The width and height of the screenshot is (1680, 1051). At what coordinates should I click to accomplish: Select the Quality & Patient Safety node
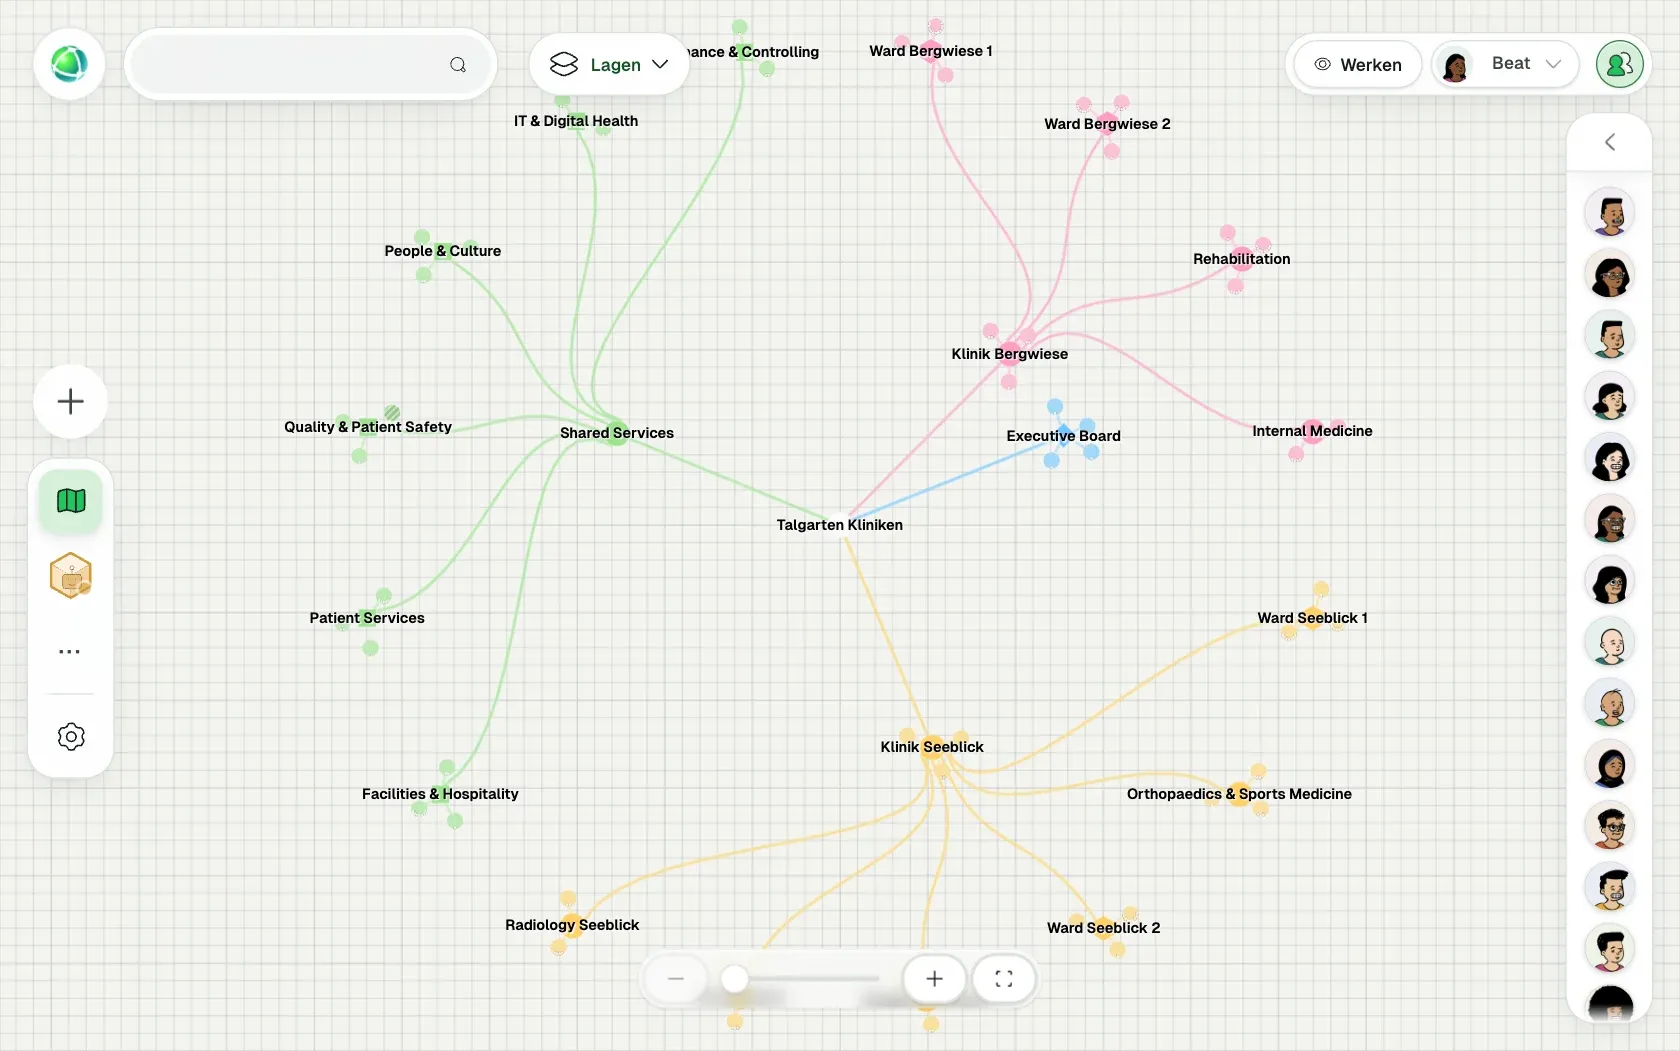(x=368, y=427)
